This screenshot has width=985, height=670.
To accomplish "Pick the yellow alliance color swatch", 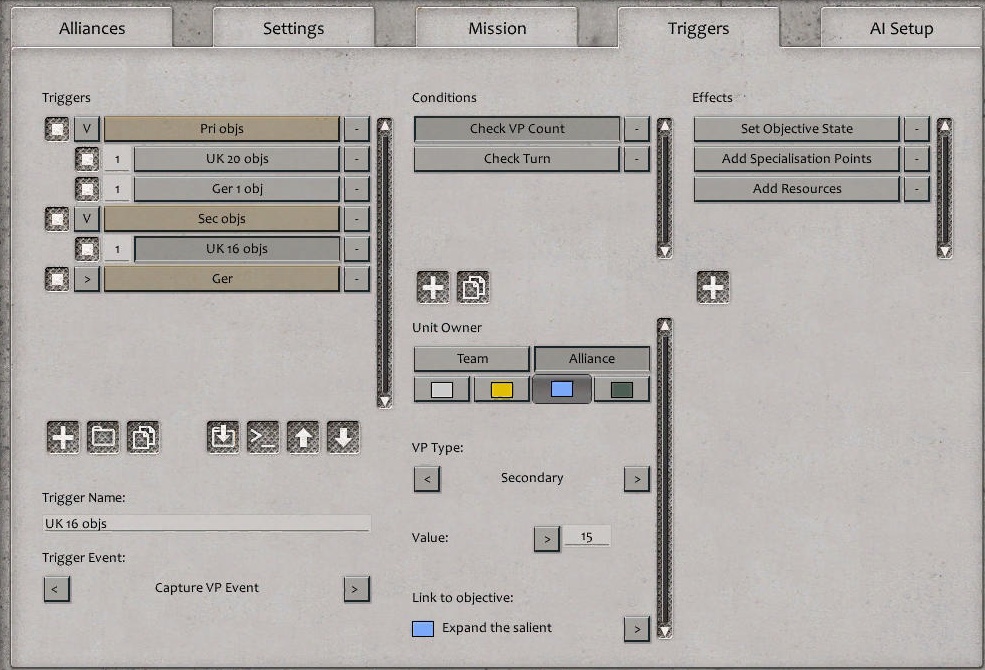I will point(501,388).
